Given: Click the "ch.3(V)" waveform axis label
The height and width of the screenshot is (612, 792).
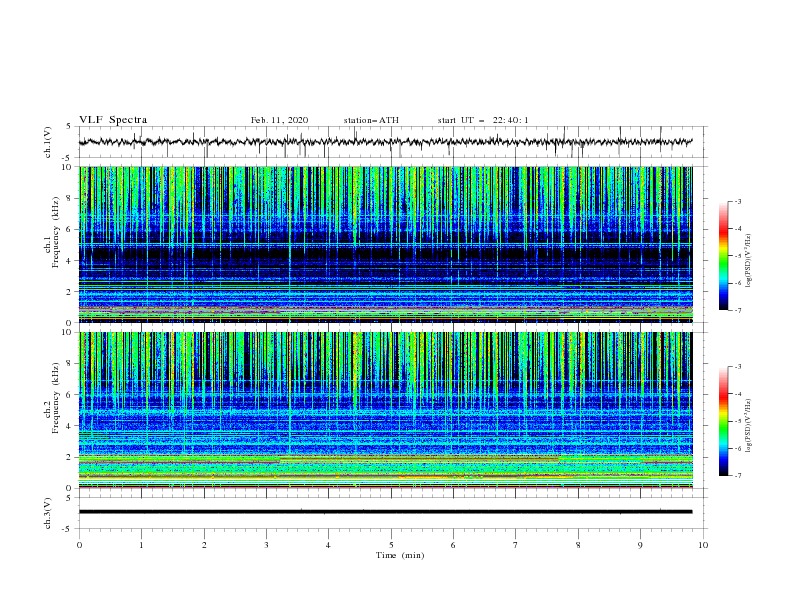Looking at the screenshot, I should (48, 513).
